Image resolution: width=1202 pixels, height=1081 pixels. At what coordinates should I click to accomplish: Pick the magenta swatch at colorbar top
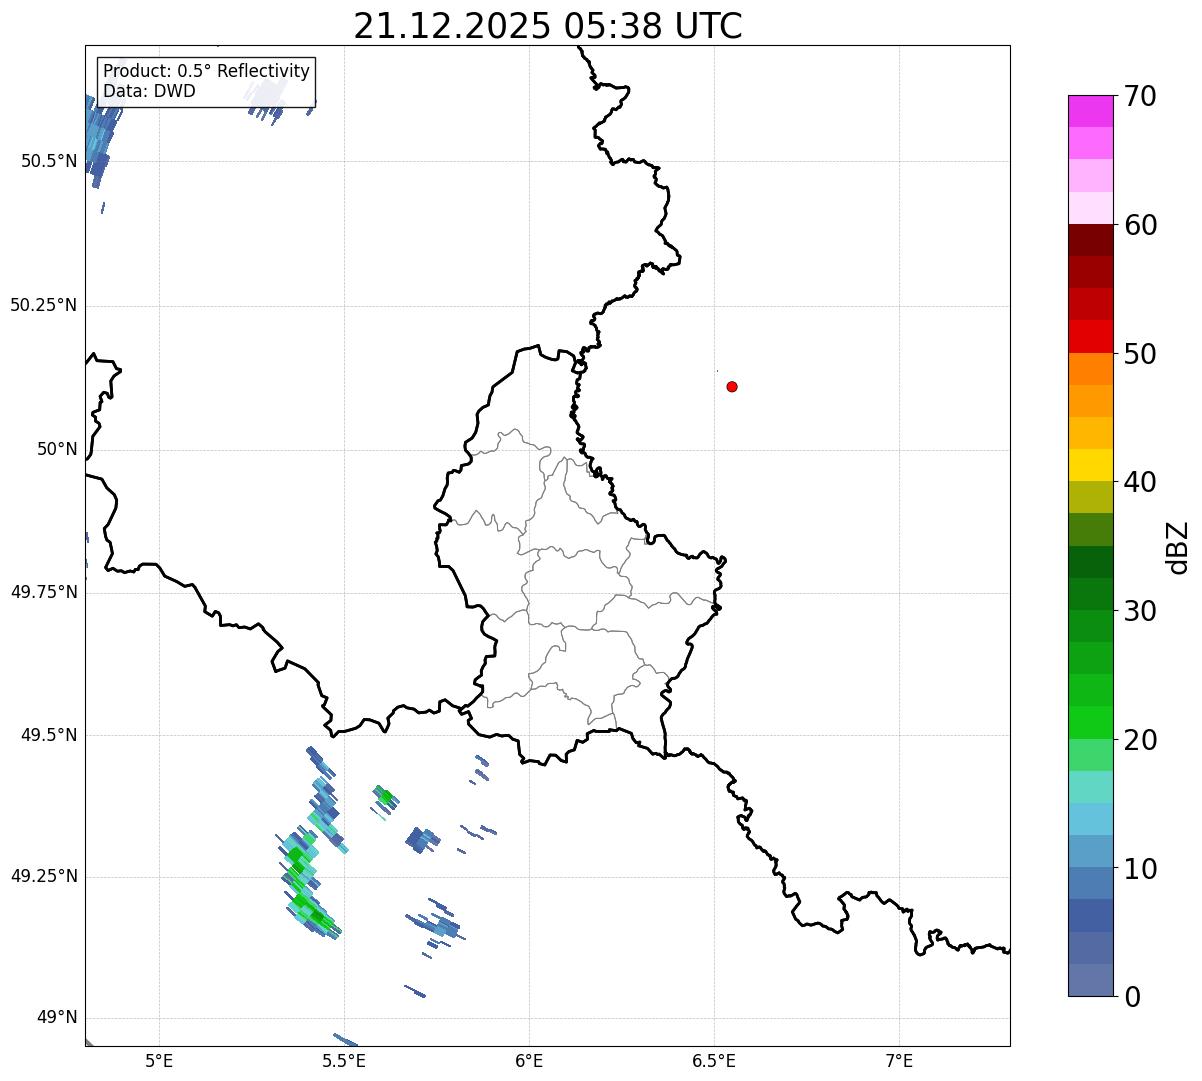pyautogui.click(x=1090, y=111)
